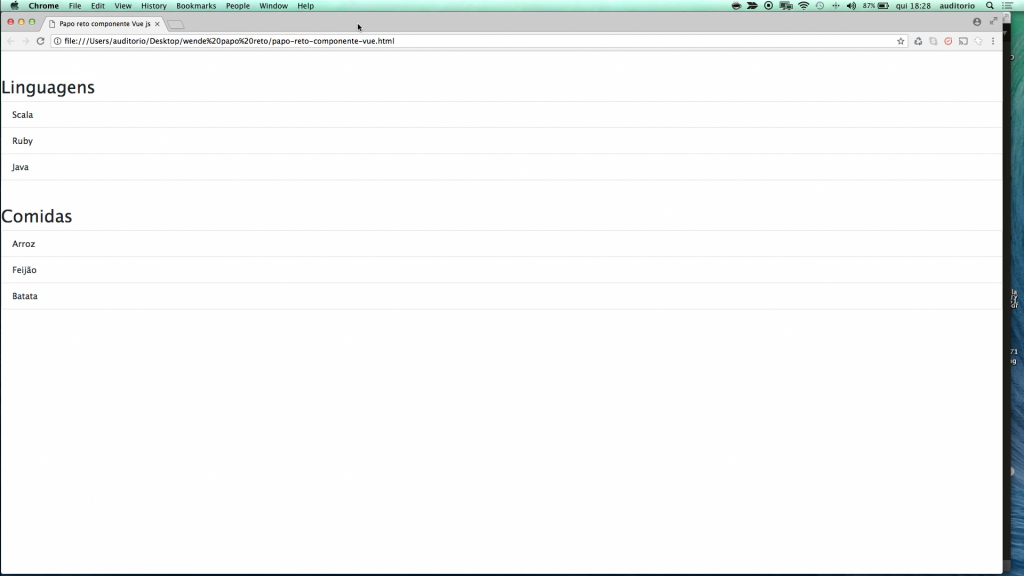
Task: Mute sound via the volume menu icon
Action: point(852,5)
